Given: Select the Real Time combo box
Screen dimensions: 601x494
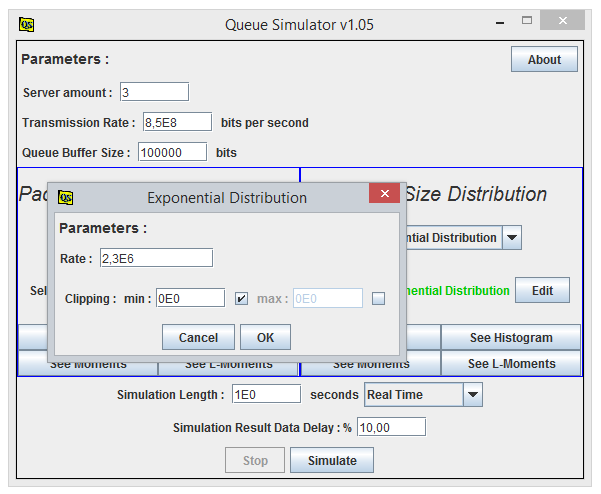Looking at the screenshot, I should pyautogui.click(x=423, y=394).
